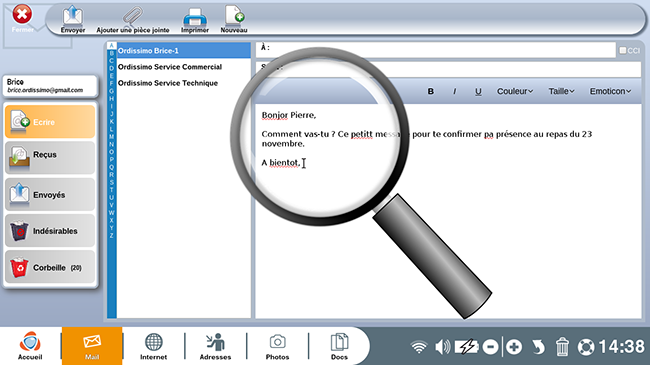Screen dimensions: 650x365
Task: Open the Emoticon dropdown
Action: pyautogui.click(x=610, y=91)
